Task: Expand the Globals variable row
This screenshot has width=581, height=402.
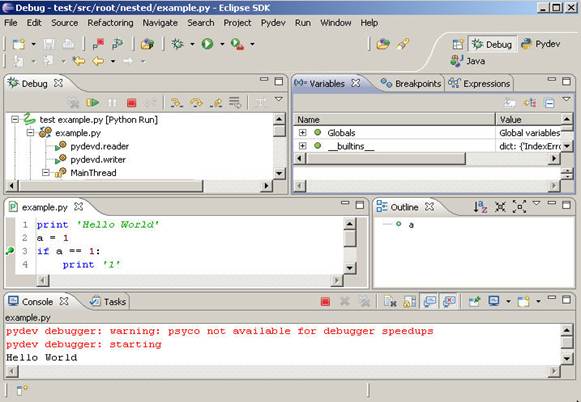Action: (x=302, y=132)
